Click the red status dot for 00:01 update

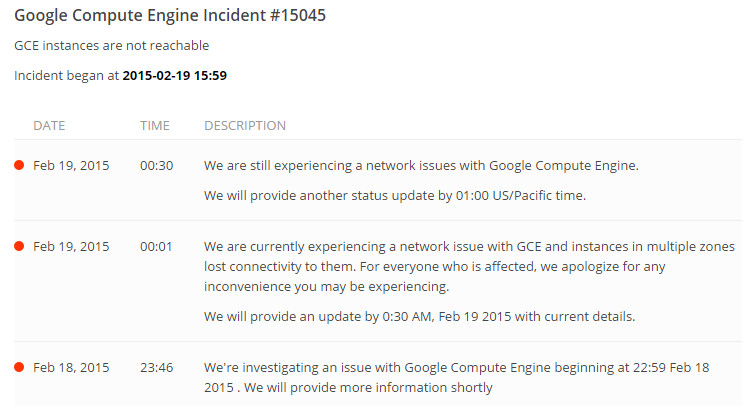click(x=19, y=247)
